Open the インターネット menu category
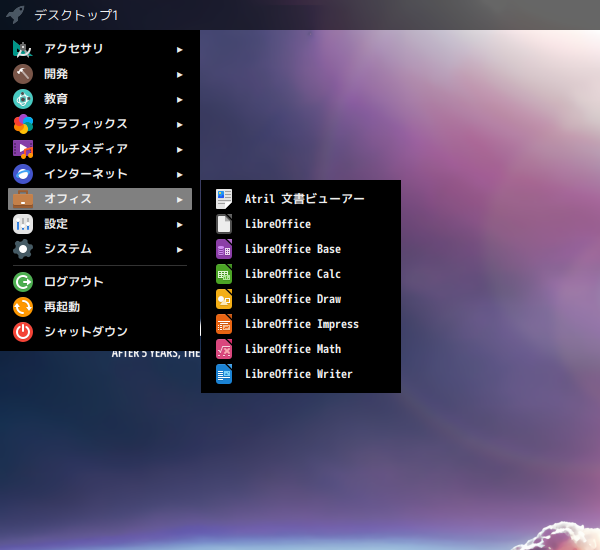This screenshot has width=600, height=550. 100,174
